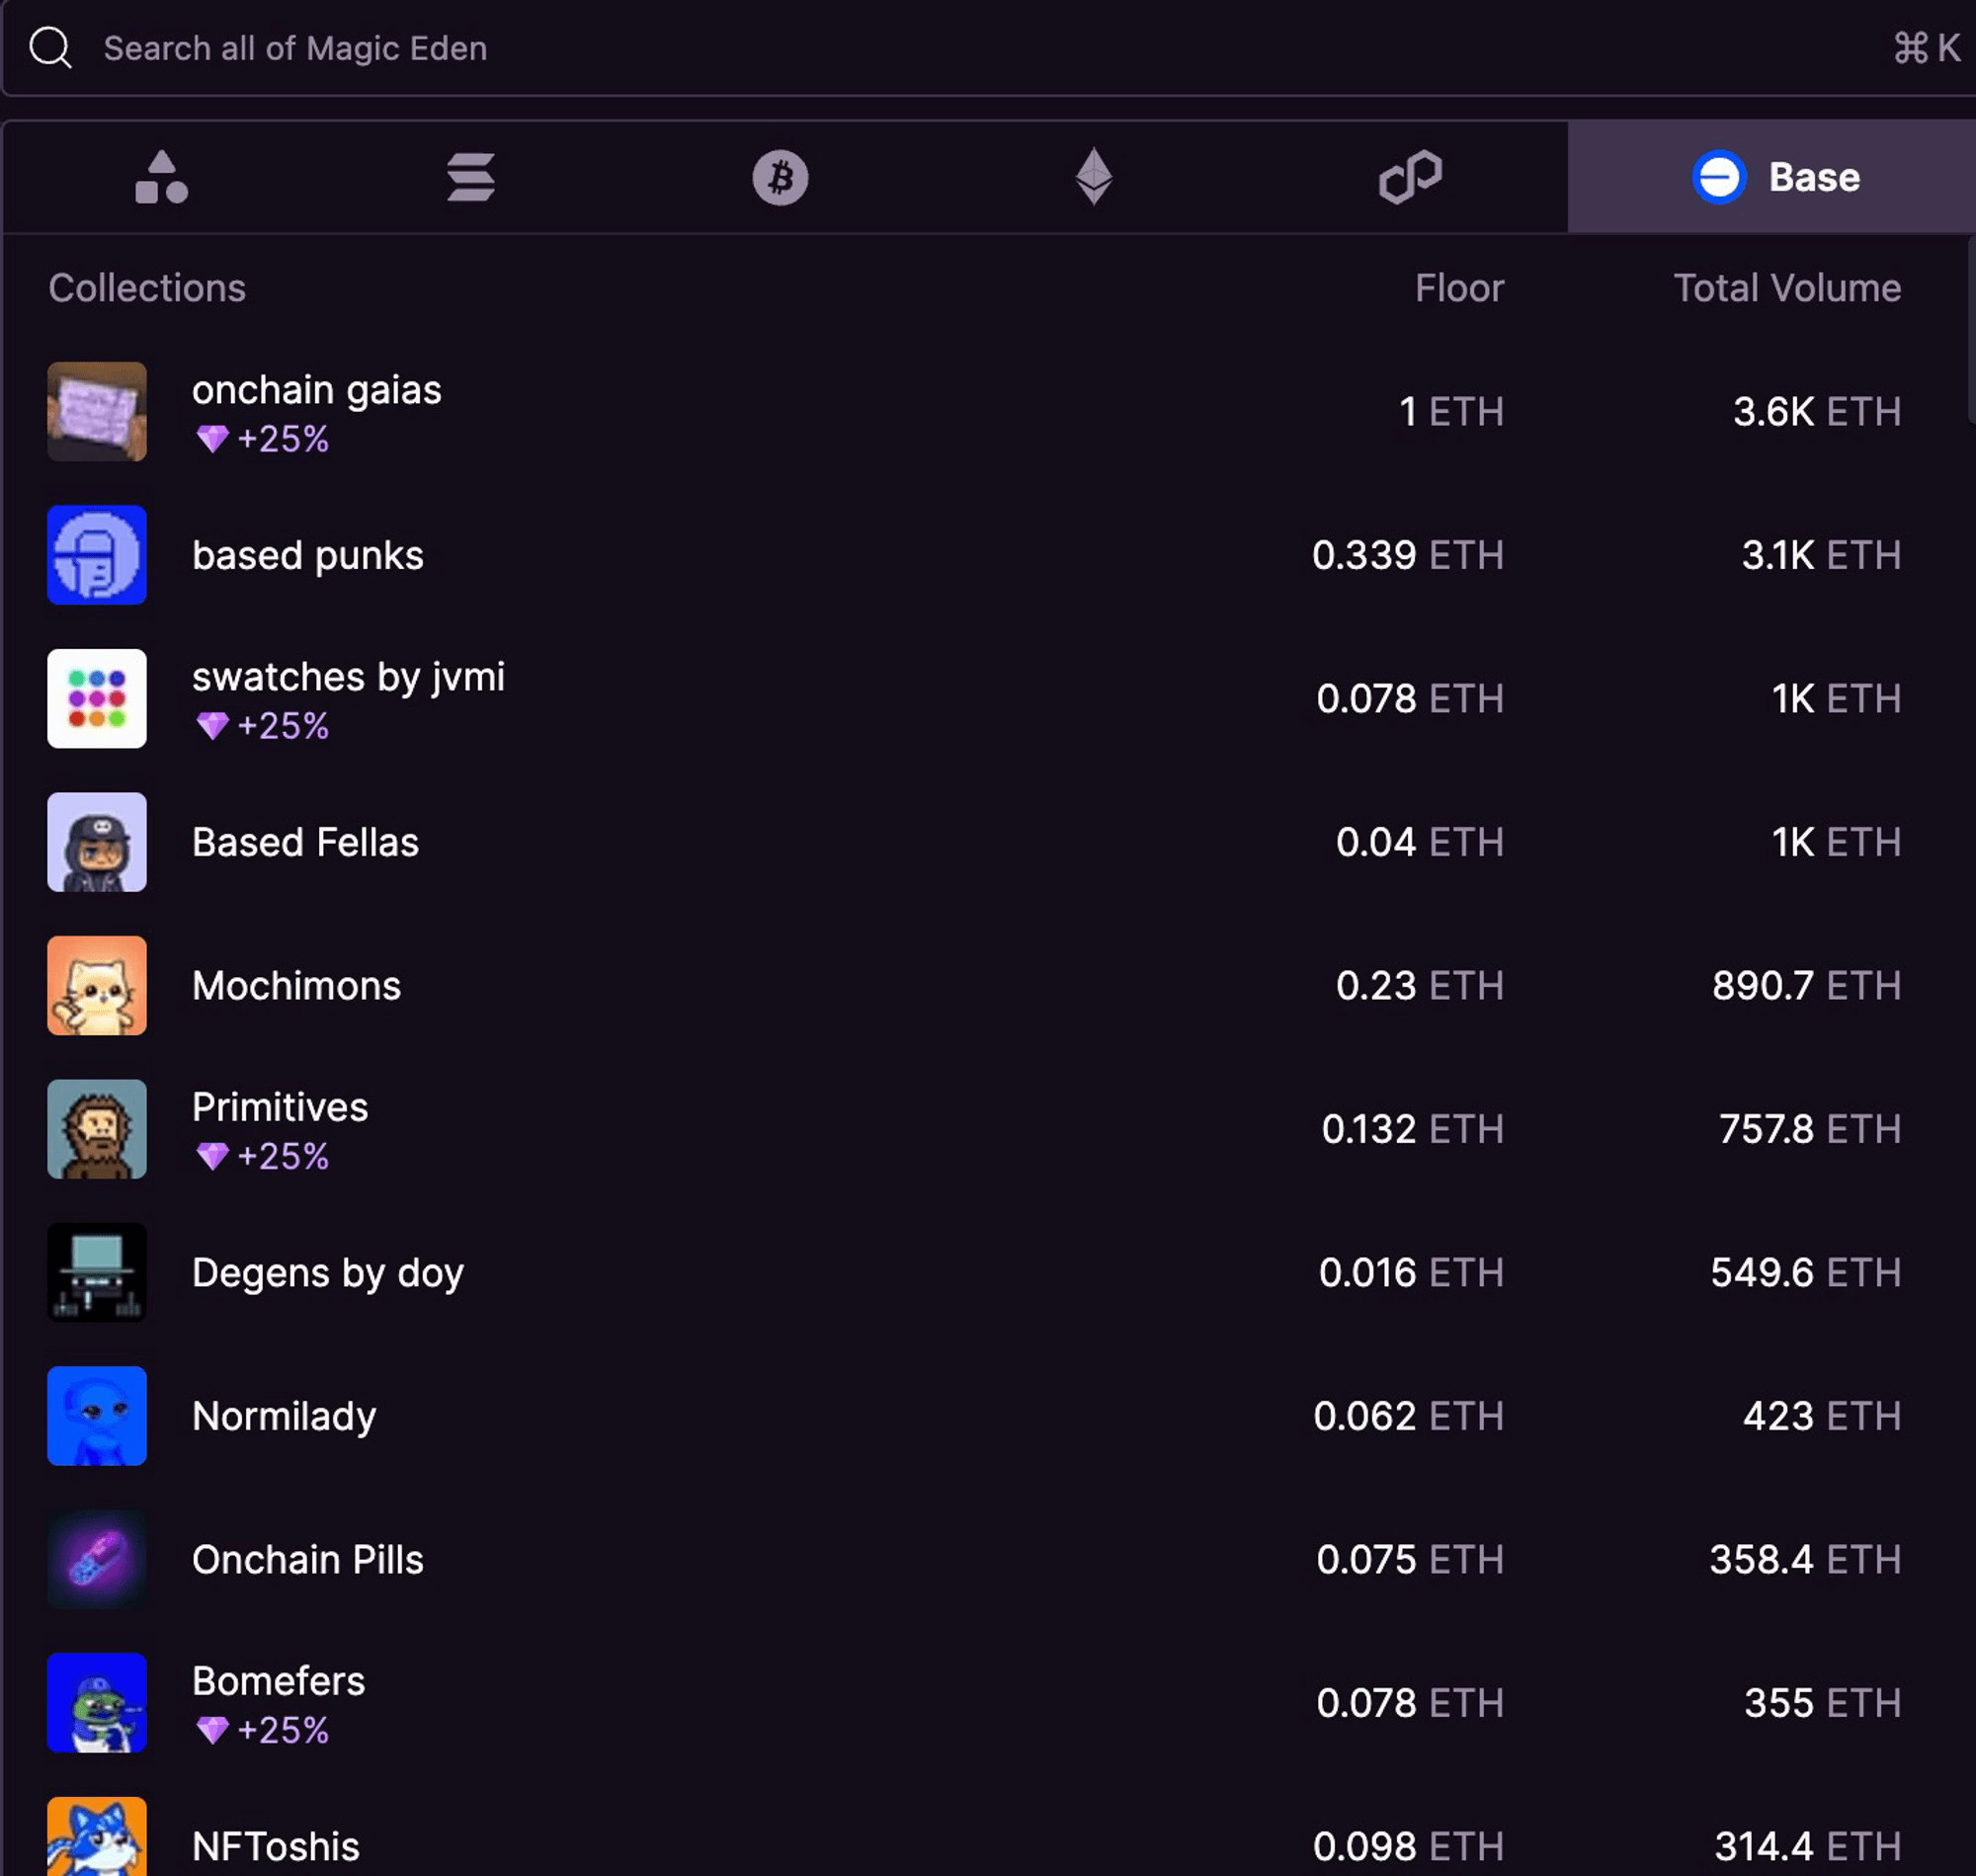Screen dimensions: 1976x1876
Task: Click the 355 ETH total volume
Action: pos(1823,1703)
